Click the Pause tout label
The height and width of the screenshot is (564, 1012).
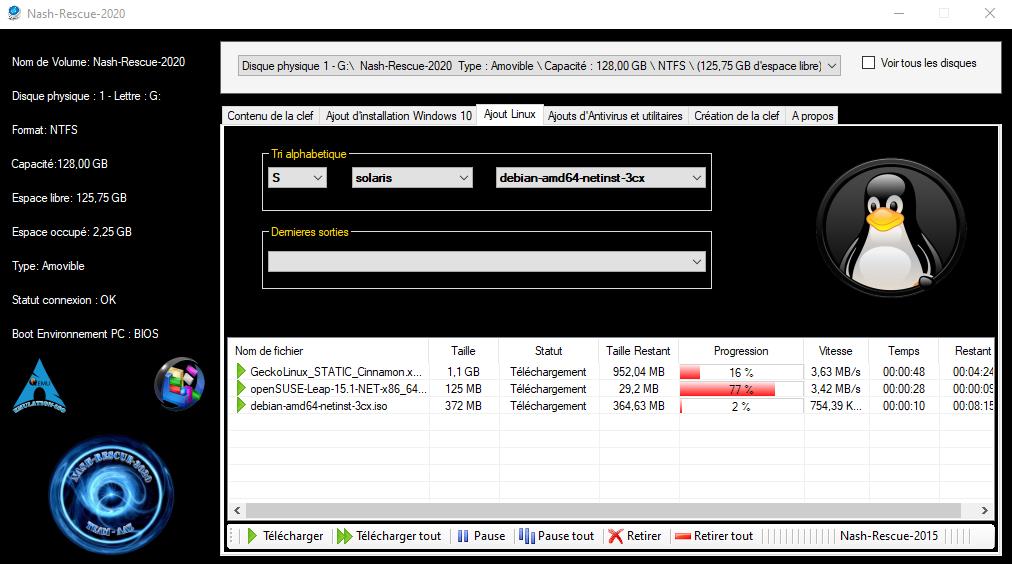coord(565,536)
